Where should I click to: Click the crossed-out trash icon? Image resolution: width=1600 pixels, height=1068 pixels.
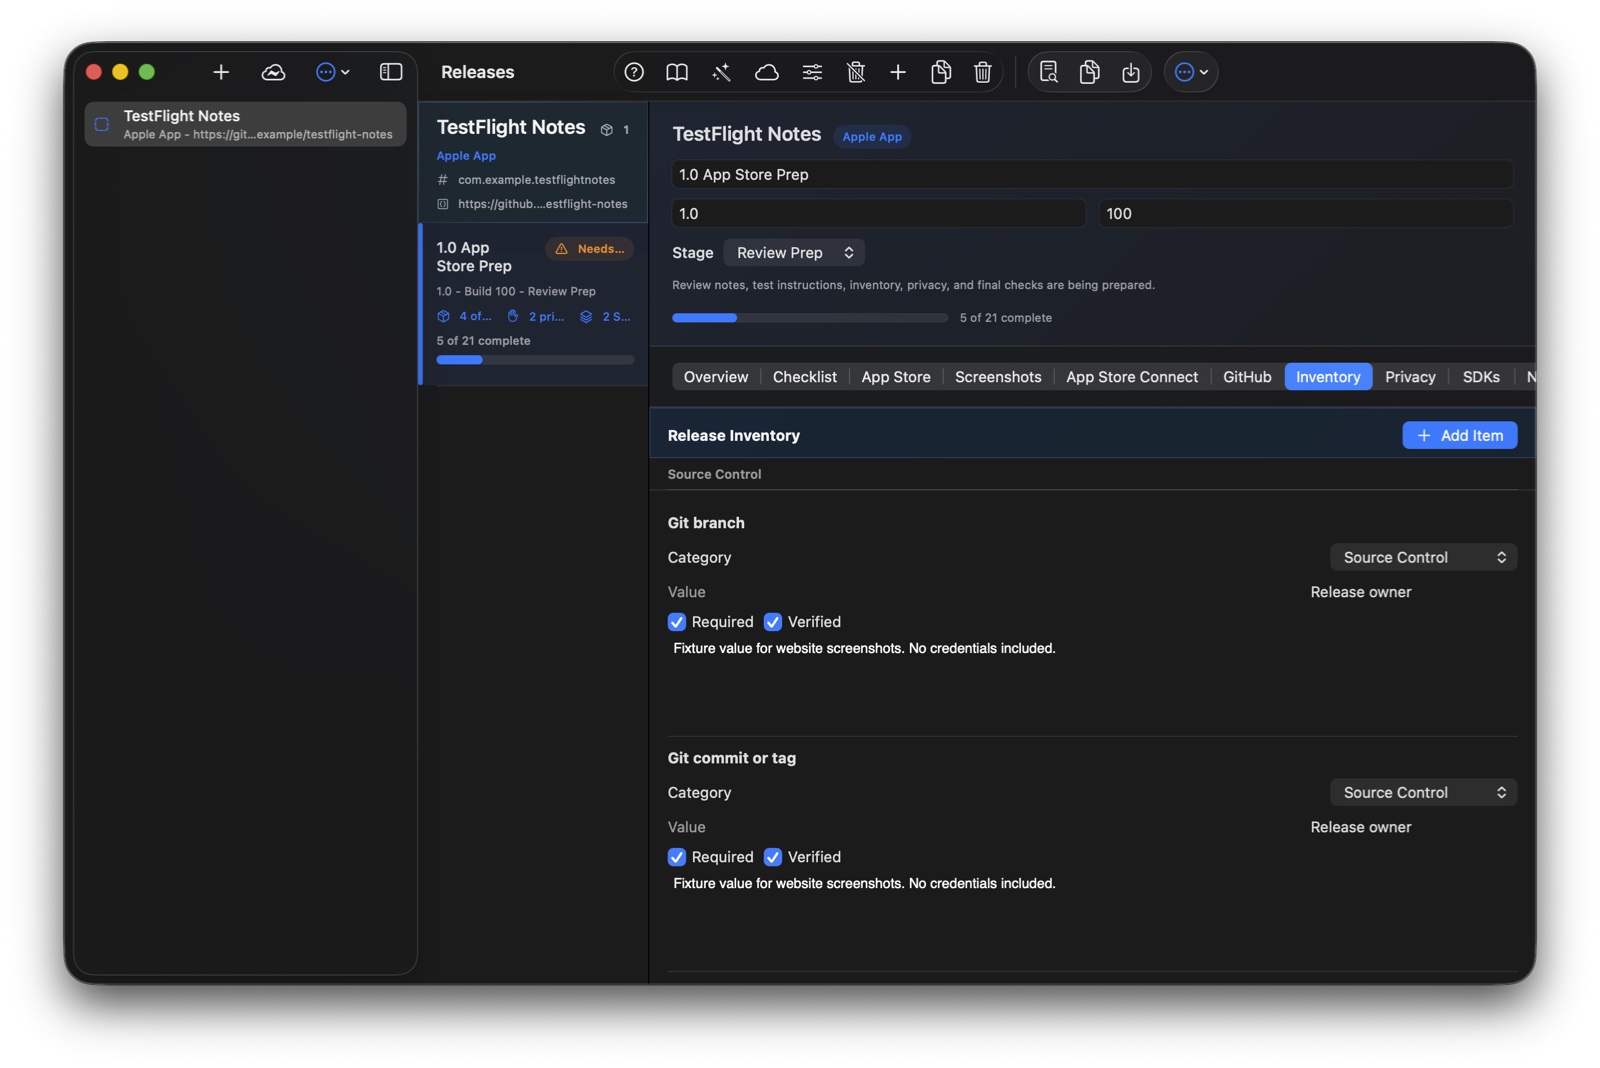click(x=856, y=72)
